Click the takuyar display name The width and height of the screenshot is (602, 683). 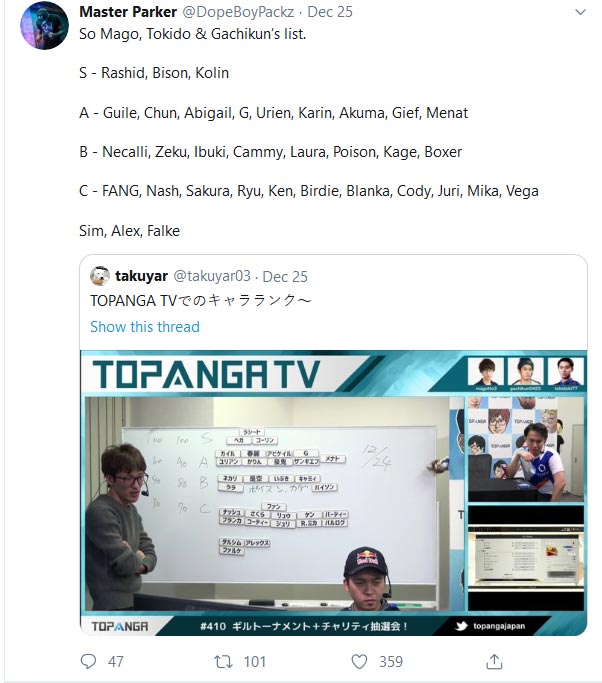[x=142, y=276]
